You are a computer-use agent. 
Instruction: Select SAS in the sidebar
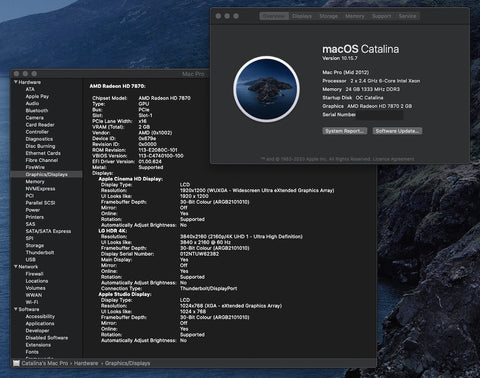pyautogui.click(x=30, y=224)
